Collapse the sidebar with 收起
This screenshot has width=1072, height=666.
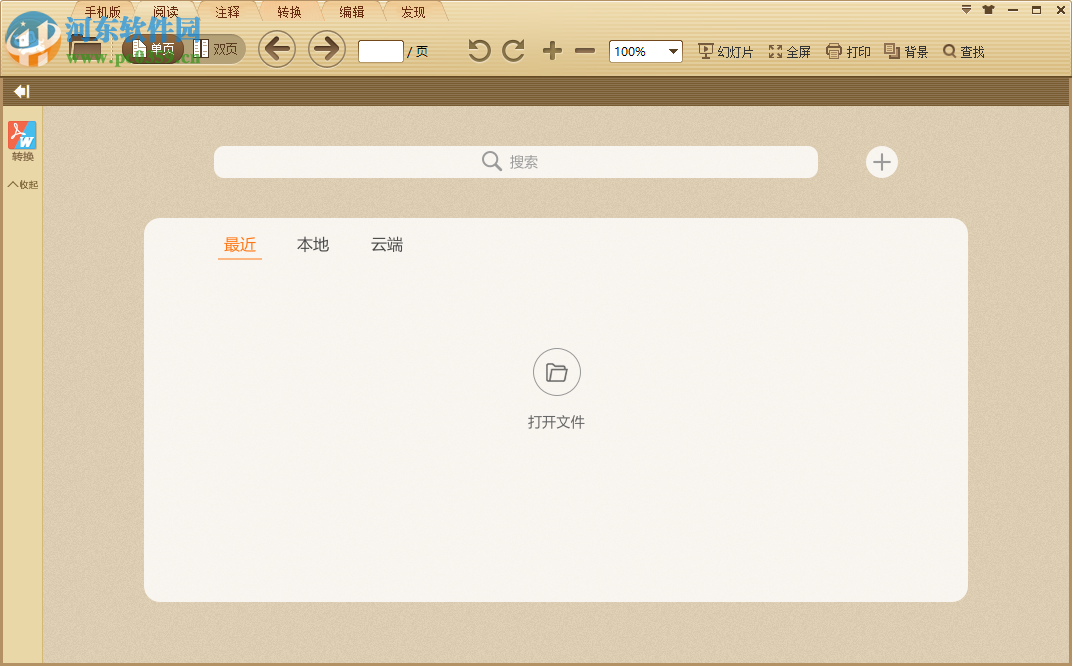pyautogui.click(x=22, y=184)
